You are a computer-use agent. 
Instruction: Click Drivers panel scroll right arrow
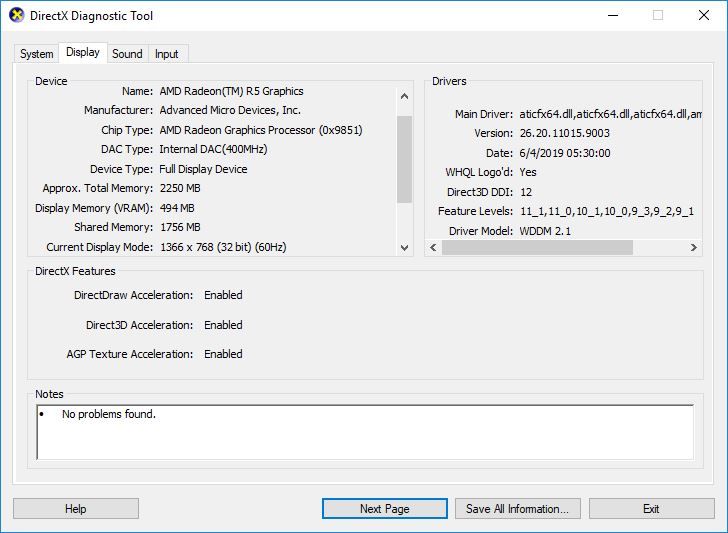pyautogui.click(x=694, y=247)
